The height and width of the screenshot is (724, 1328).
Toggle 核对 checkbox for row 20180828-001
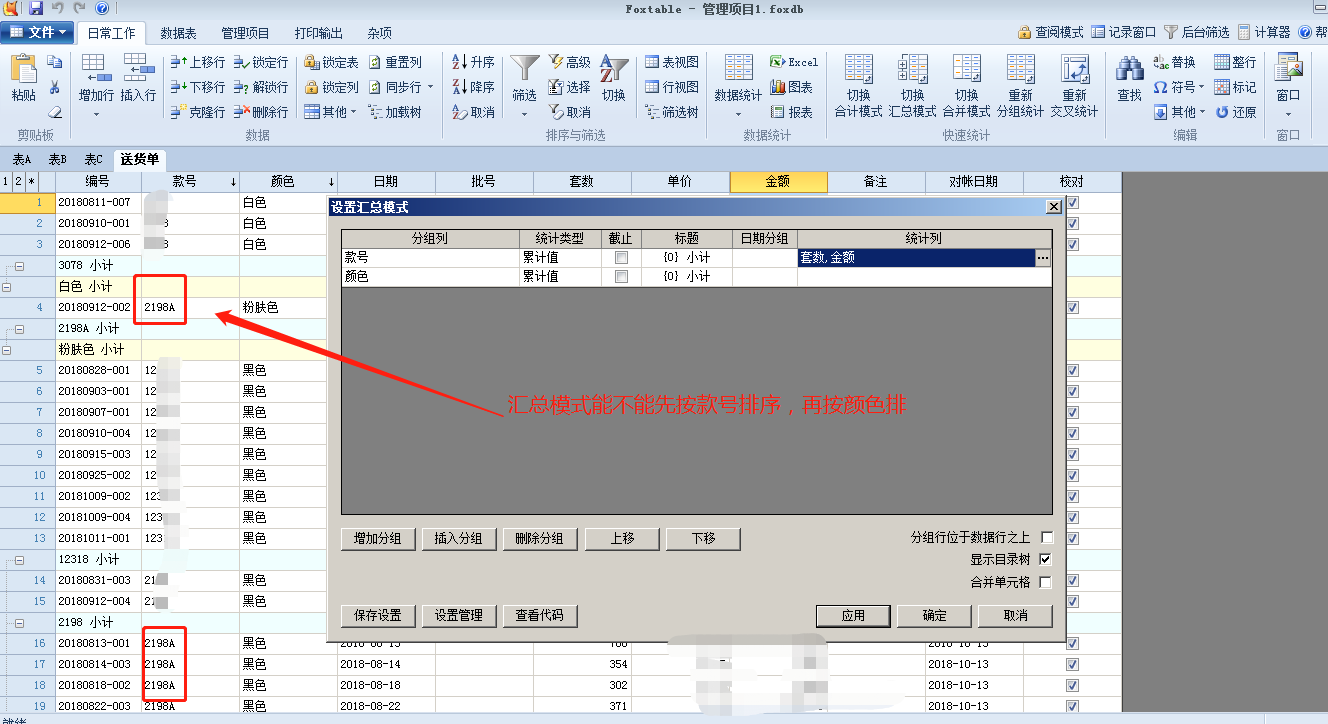click(x=1073, y=370)
